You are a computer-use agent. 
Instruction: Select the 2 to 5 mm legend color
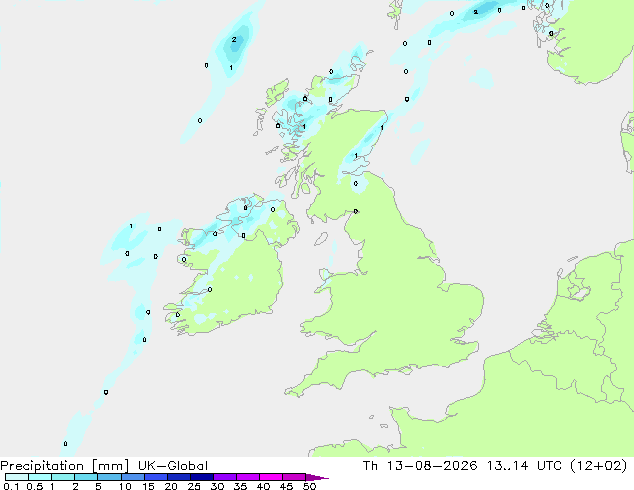click(86, 477)
